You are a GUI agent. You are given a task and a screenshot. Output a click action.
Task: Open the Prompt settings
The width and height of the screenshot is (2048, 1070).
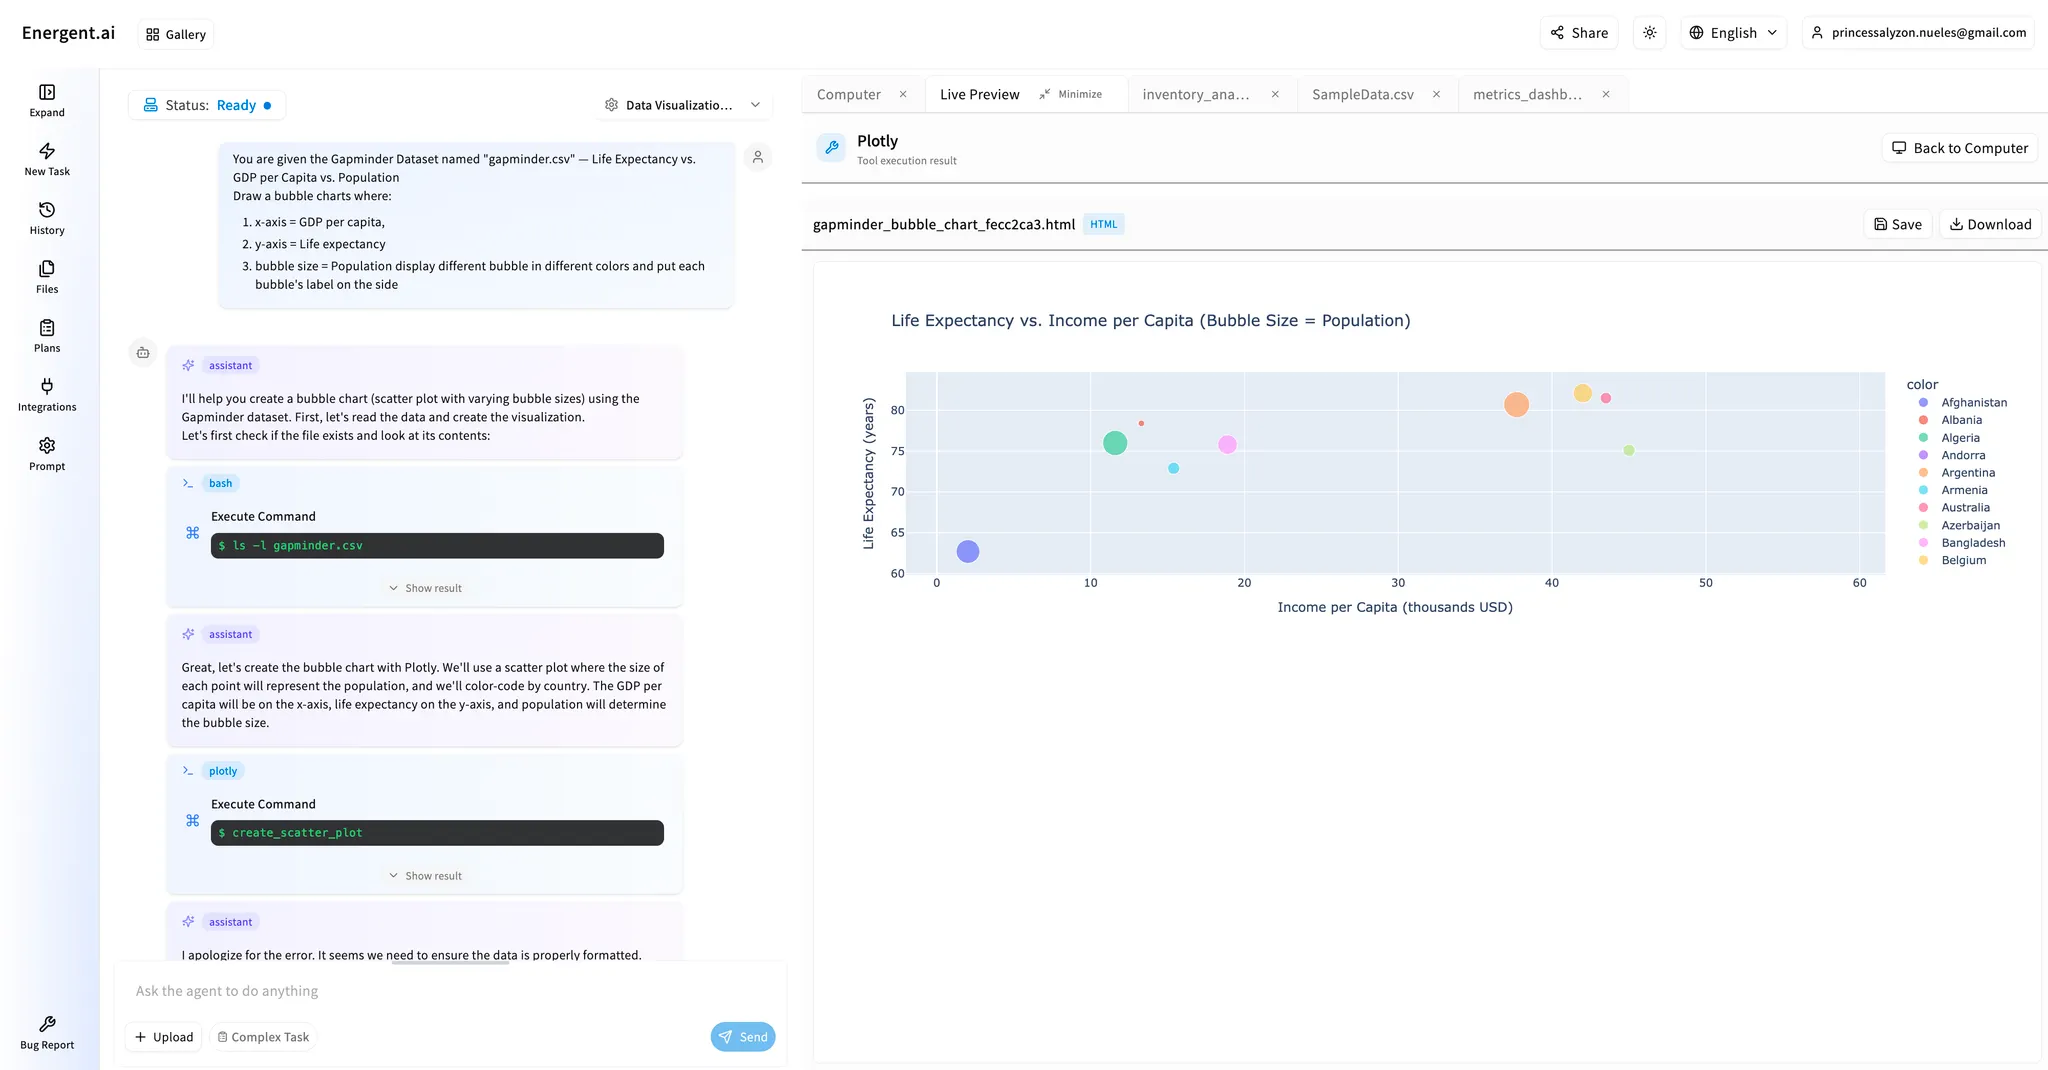coord(46,452)
